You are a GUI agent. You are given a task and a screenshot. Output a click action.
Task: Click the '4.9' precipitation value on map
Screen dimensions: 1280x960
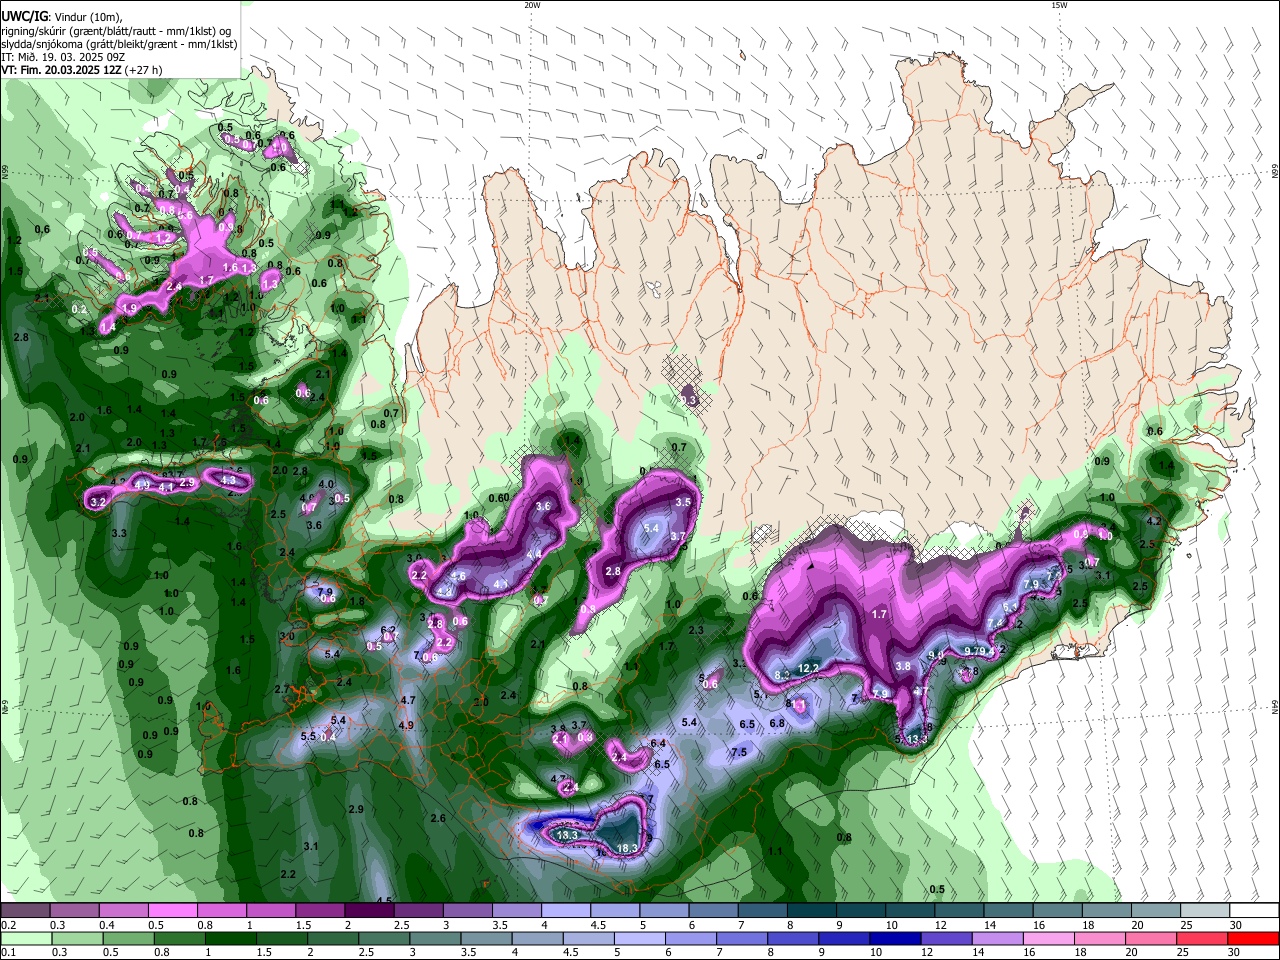click(x=406, y=725)
